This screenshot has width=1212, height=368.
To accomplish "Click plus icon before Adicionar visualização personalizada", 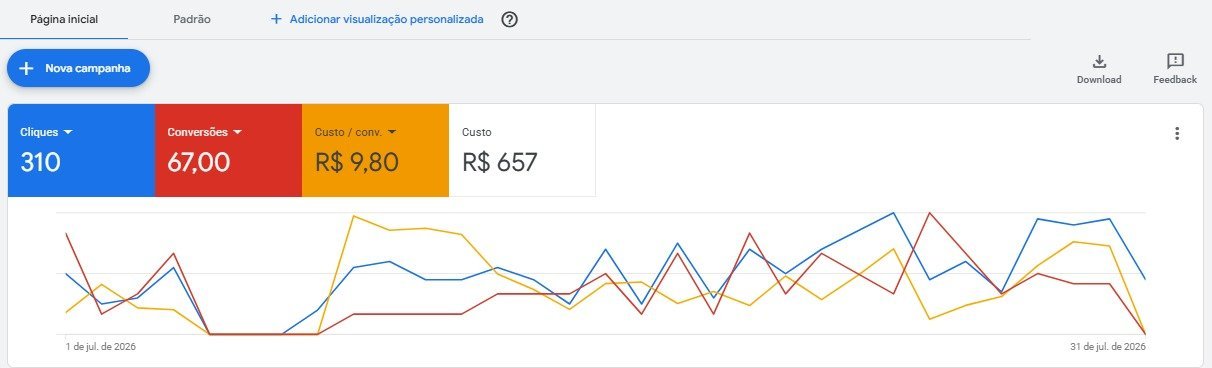I will (276, 19).
